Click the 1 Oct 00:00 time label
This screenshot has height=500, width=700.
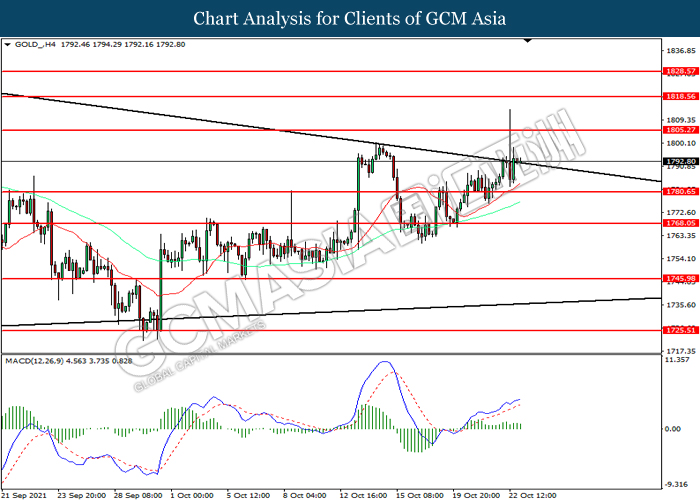click(x=192, y=496)
